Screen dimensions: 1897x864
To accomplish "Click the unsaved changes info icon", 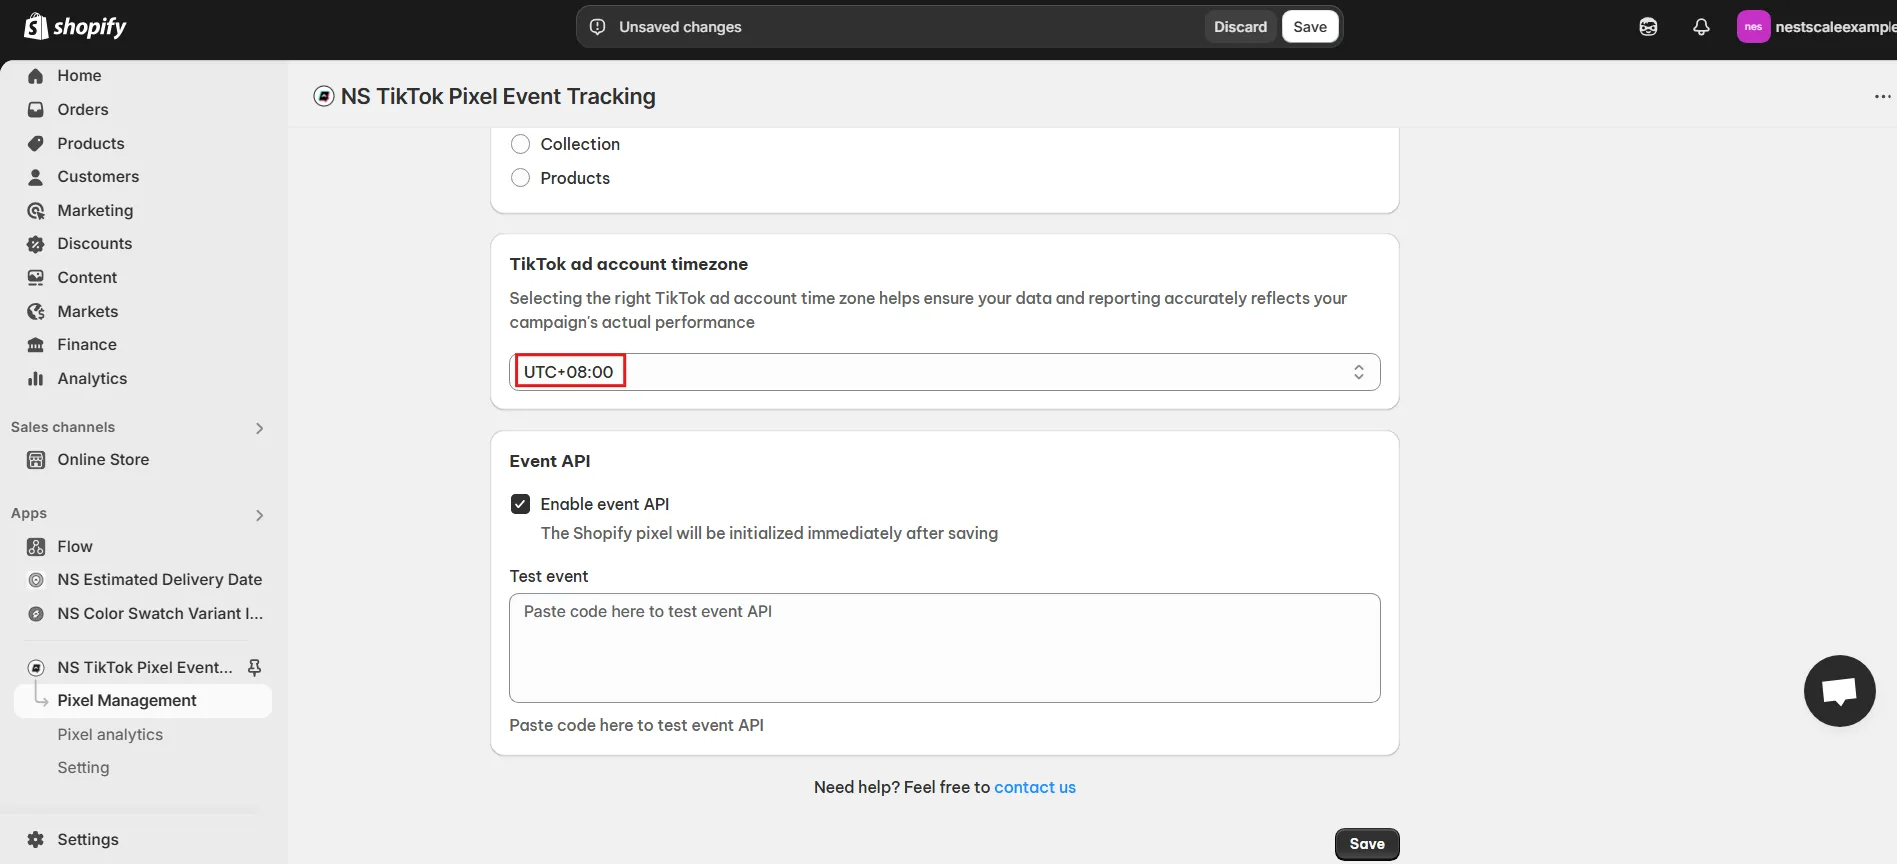I will (598, 27).
